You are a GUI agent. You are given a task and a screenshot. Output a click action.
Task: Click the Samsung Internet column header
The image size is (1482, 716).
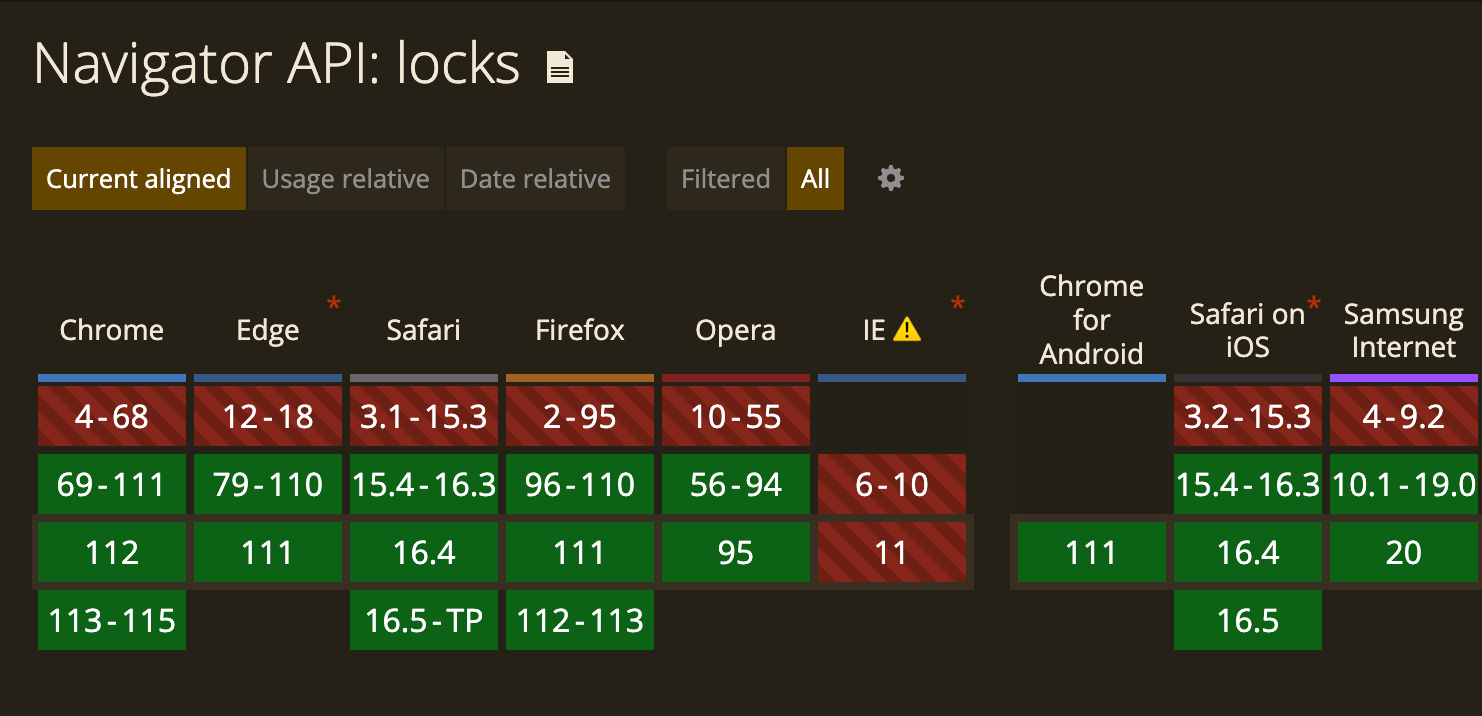pos(1403,330)
